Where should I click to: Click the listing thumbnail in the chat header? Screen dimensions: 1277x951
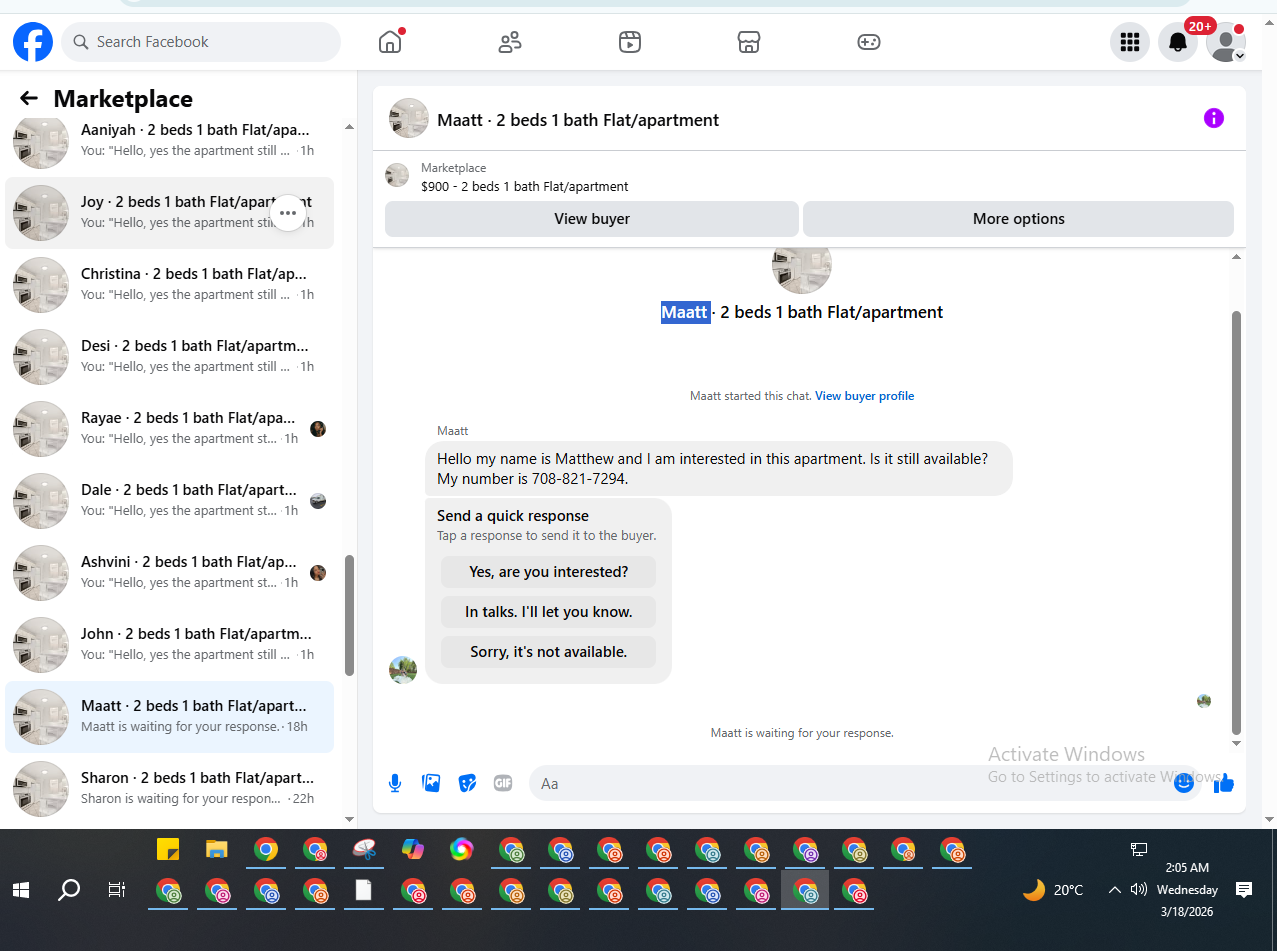tap(409, 118)
